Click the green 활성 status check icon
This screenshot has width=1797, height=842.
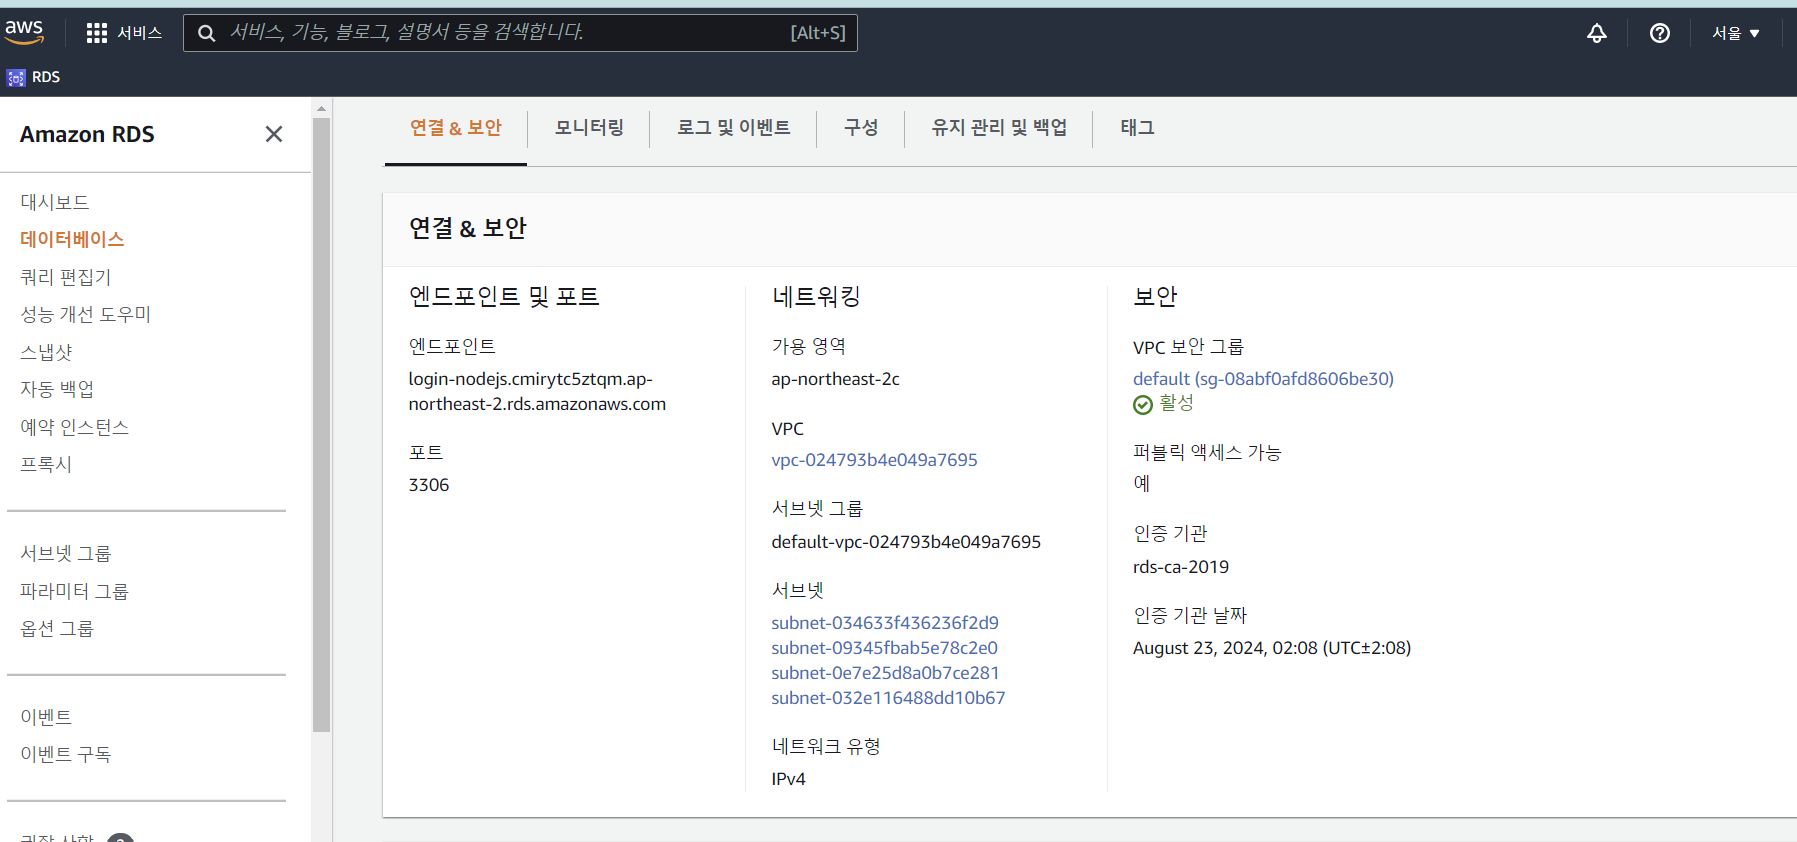1143,404
